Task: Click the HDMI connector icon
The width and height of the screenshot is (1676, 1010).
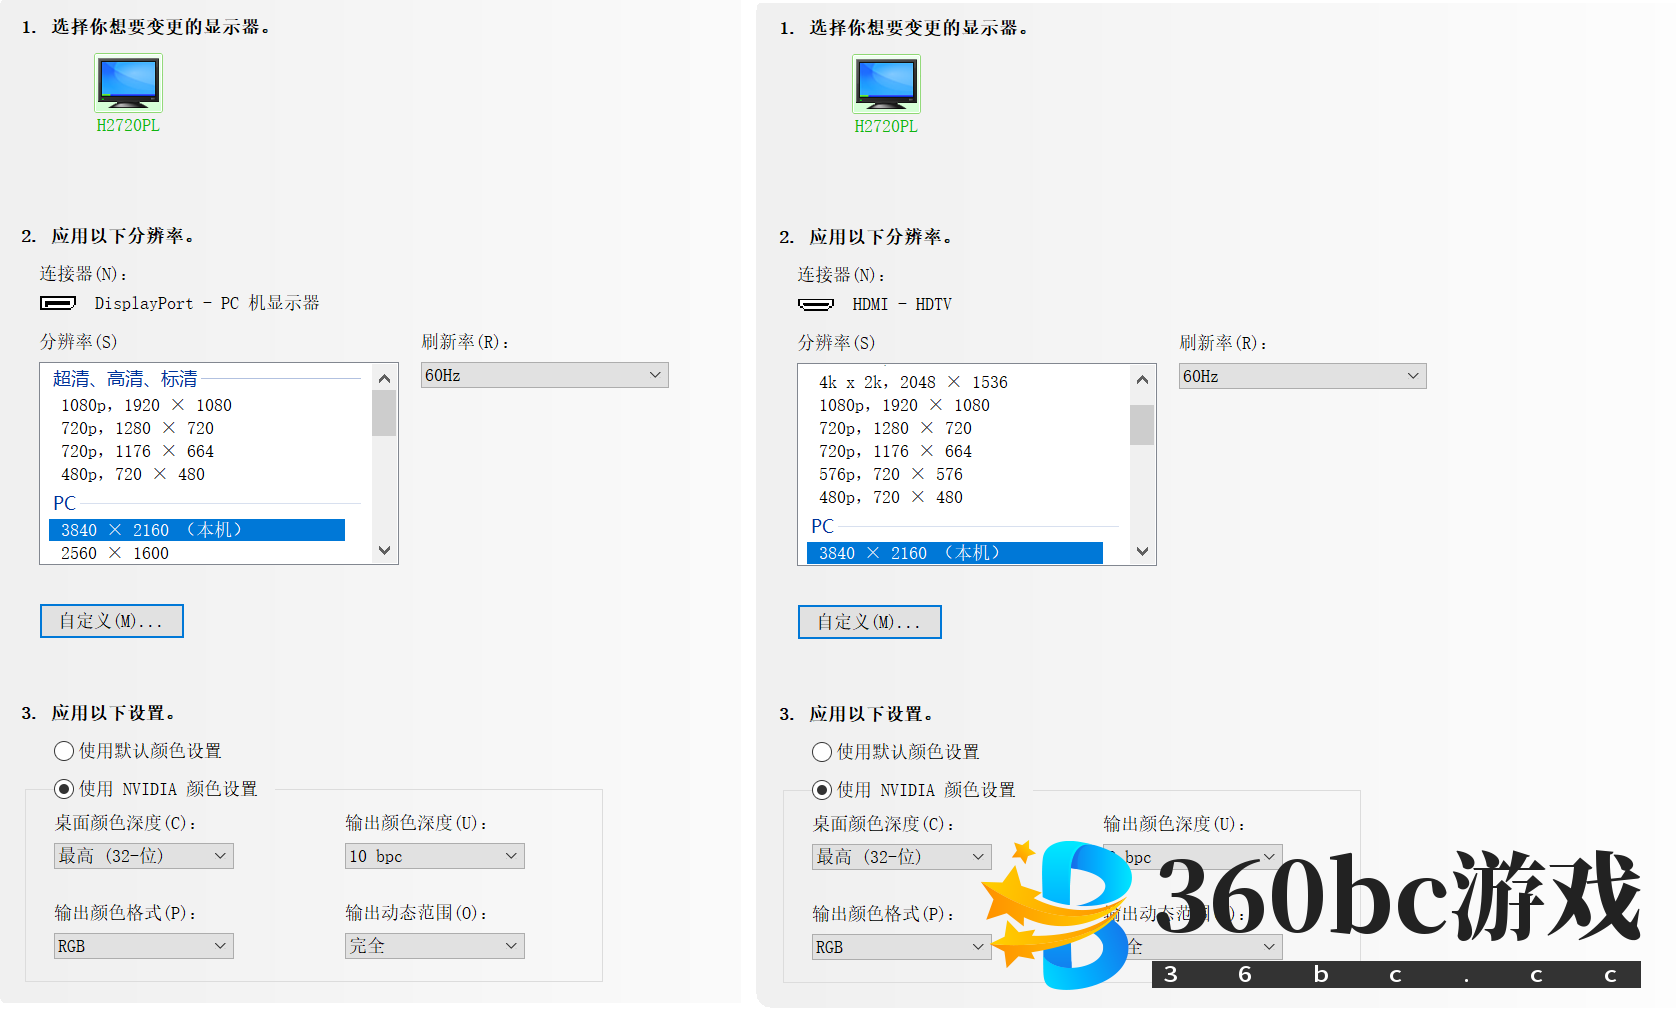Action: [816, 304]
